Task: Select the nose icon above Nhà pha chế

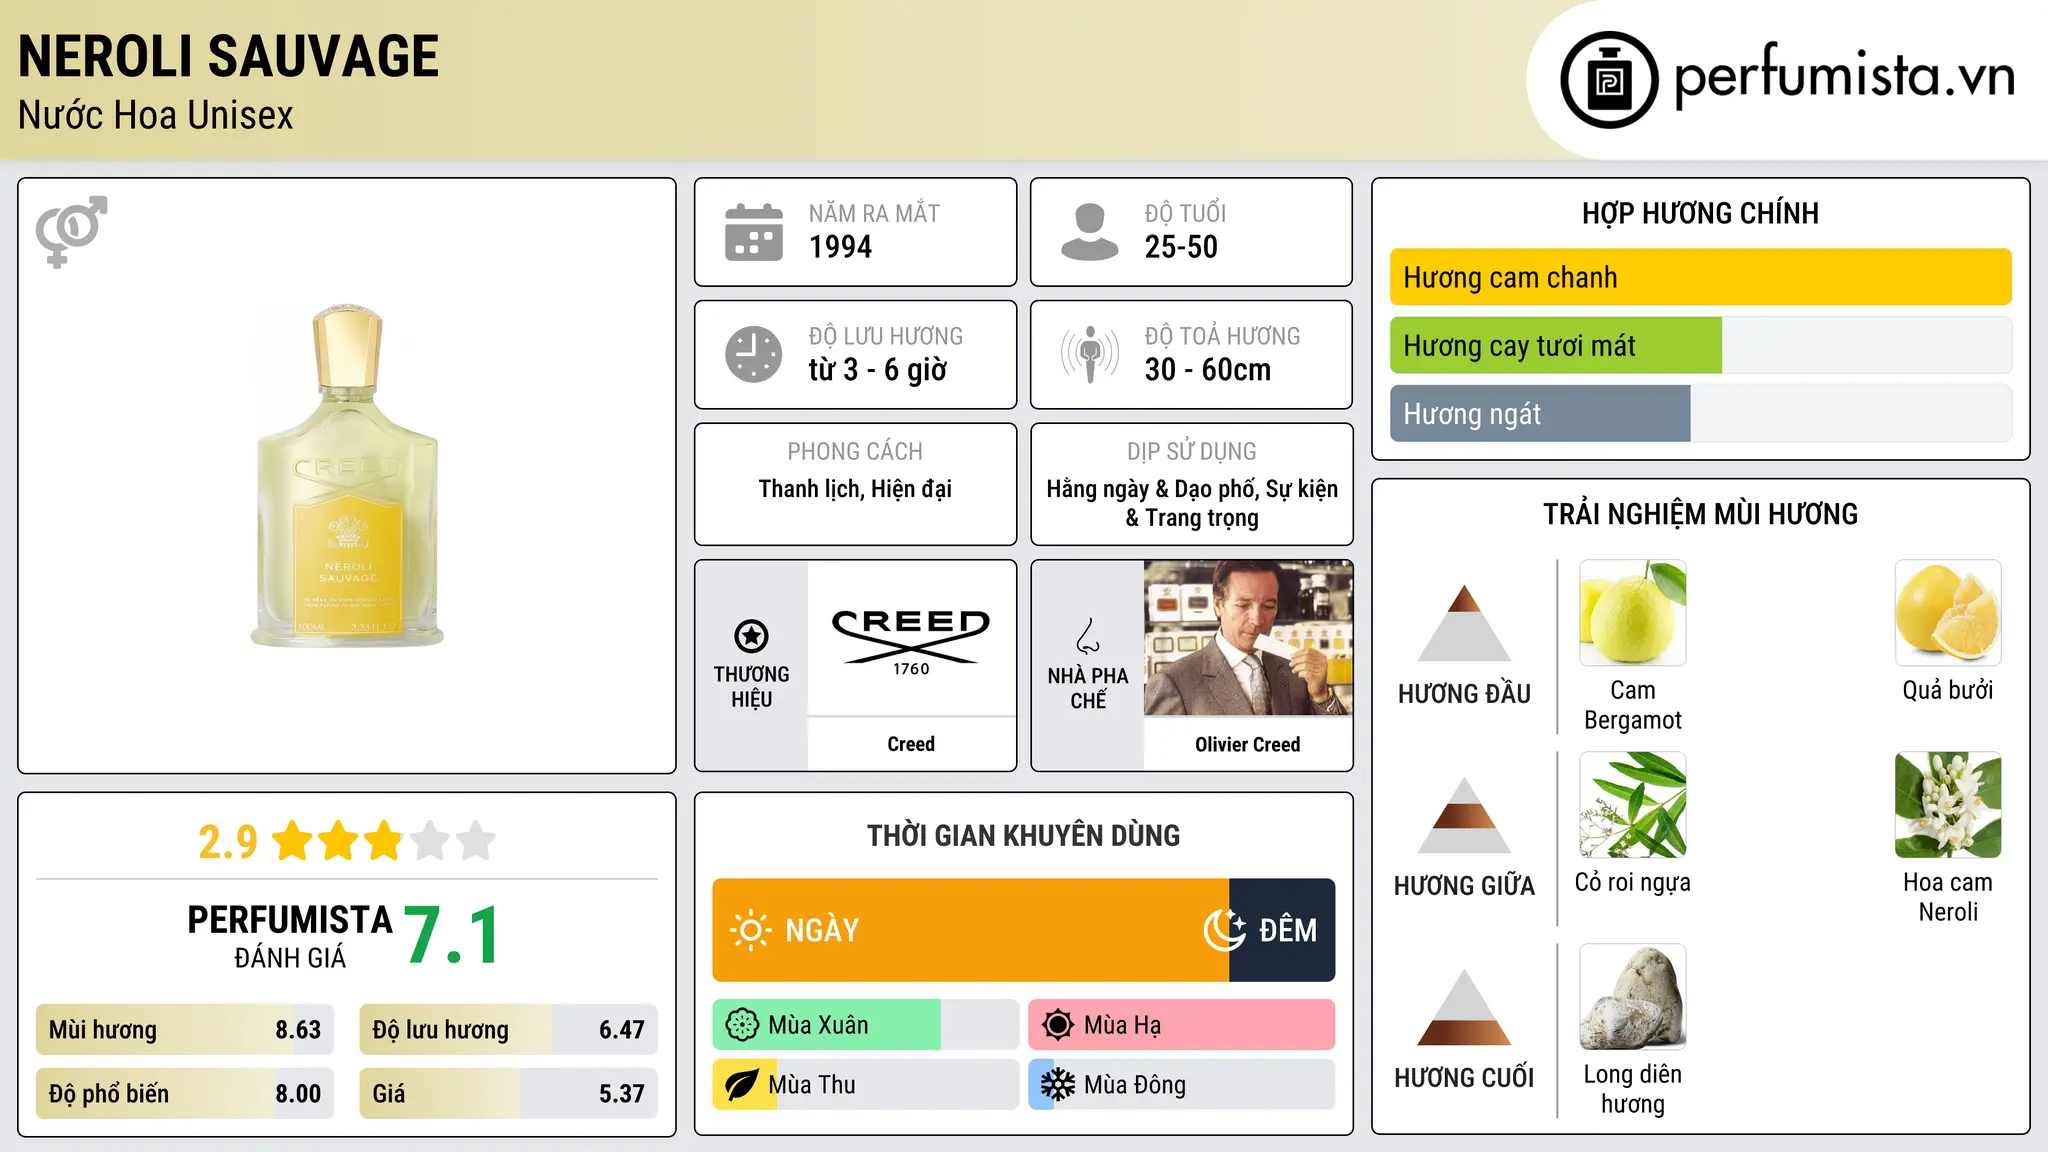Action: 1088,636
